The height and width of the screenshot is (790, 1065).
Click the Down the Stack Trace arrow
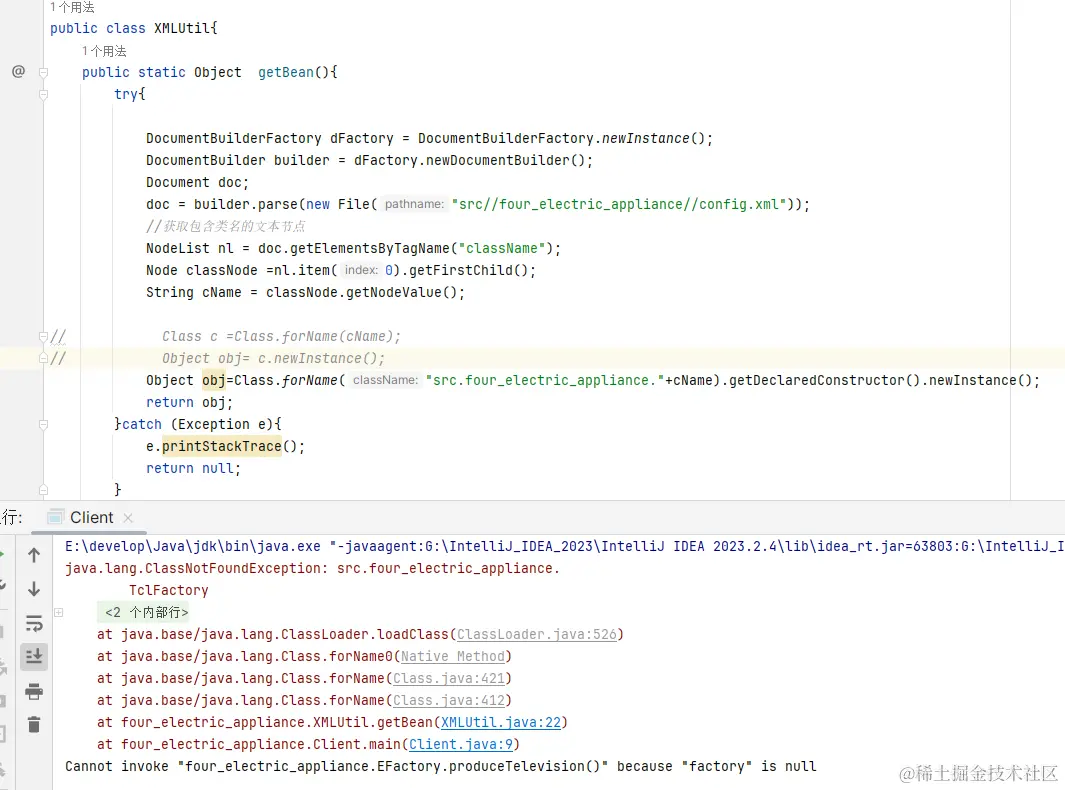34,589
